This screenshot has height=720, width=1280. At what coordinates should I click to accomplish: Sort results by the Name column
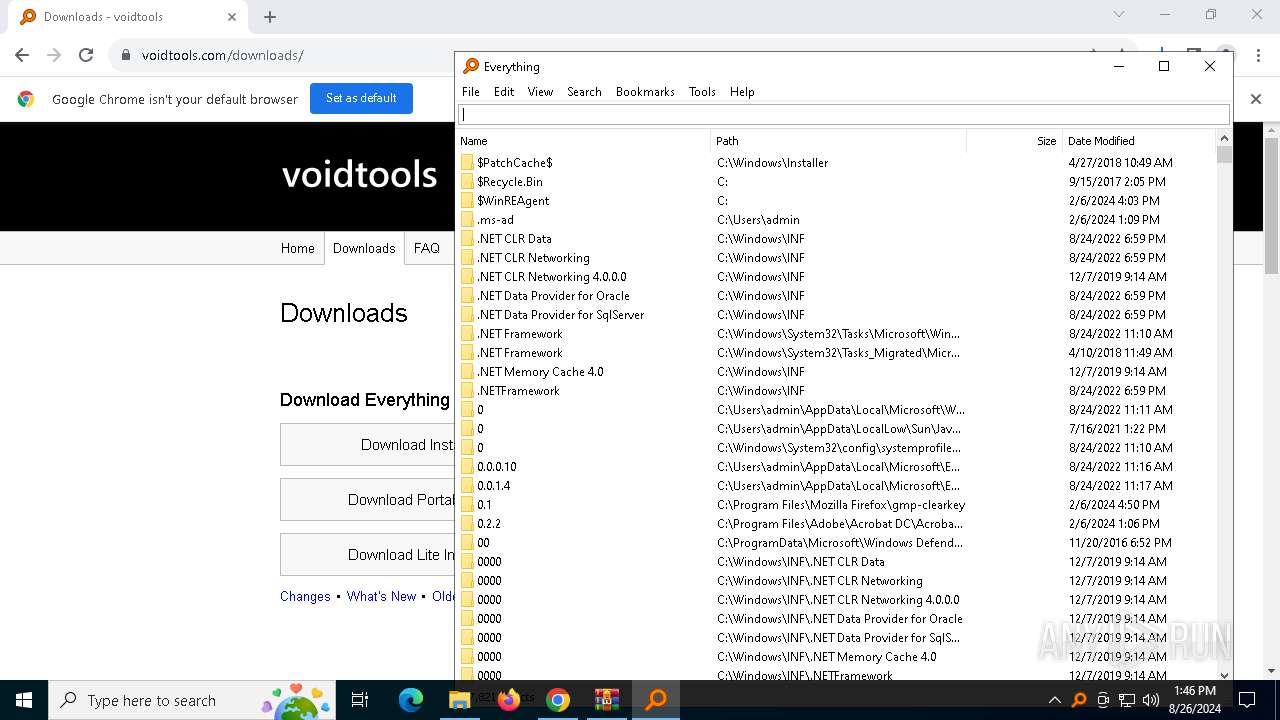coord(583,141)
